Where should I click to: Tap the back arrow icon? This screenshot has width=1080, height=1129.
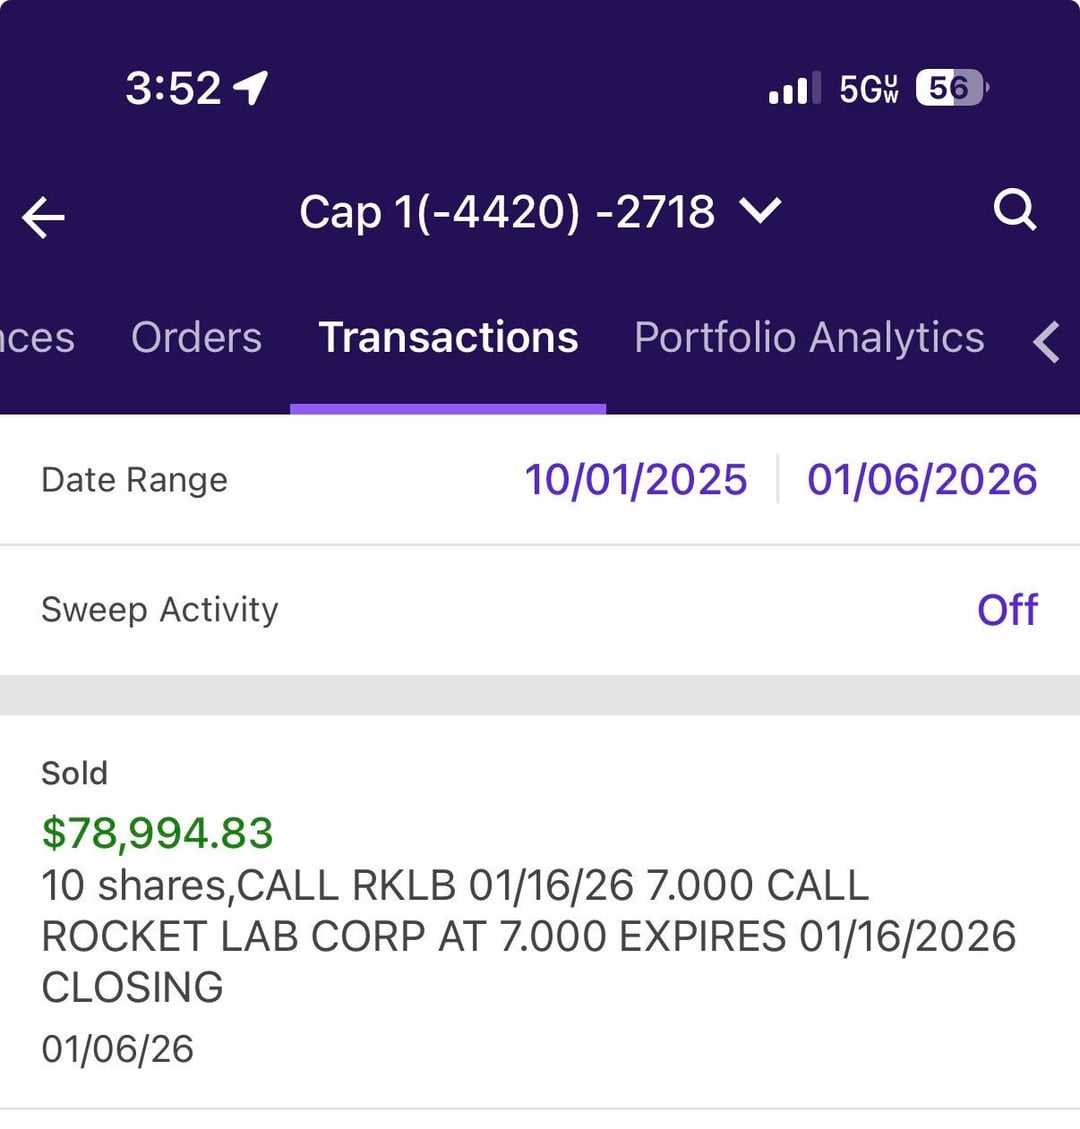pyautogui.click(x=43, y=217)
